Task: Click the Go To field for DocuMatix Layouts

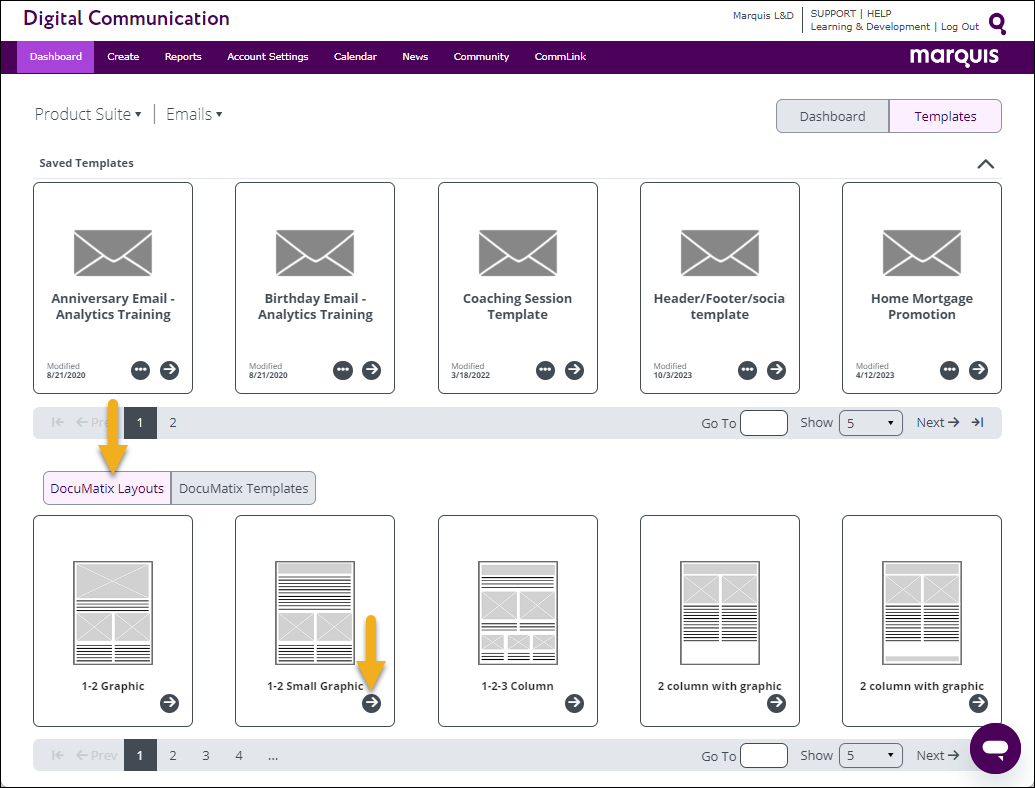Action: click(x=764, y=756)
